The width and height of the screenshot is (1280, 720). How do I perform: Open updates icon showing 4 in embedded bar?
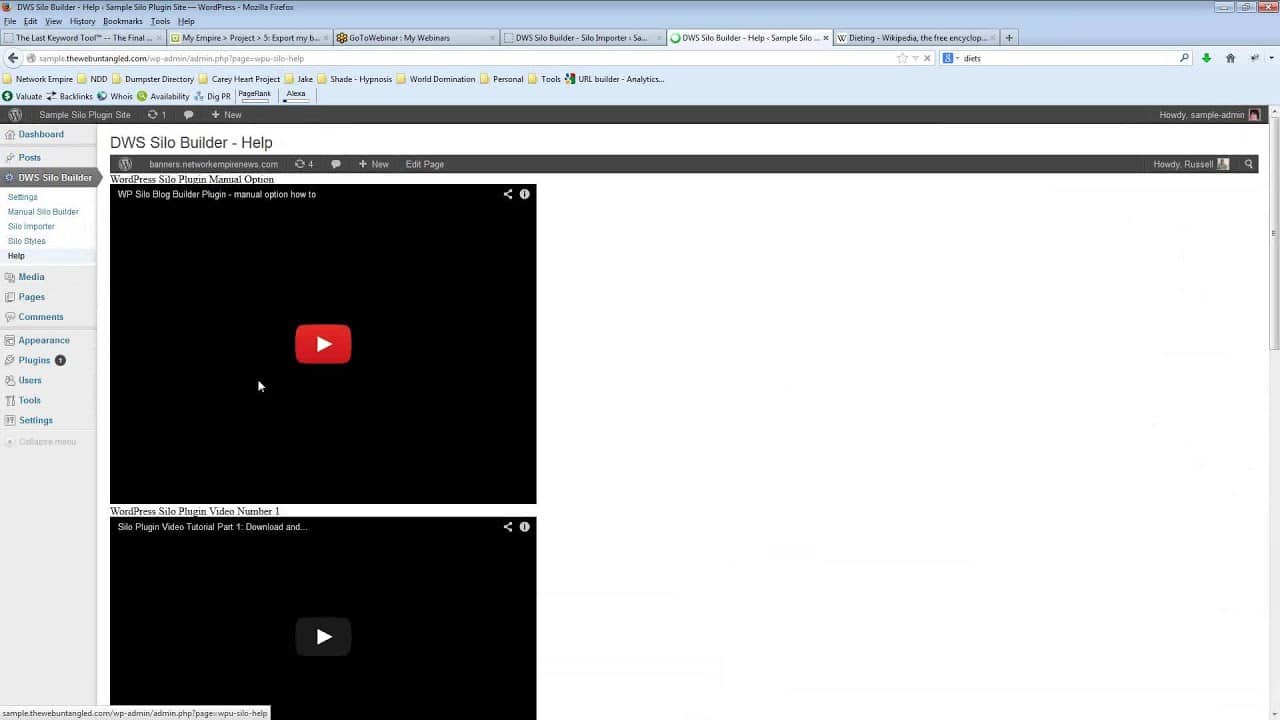click(x=304, y=164)
